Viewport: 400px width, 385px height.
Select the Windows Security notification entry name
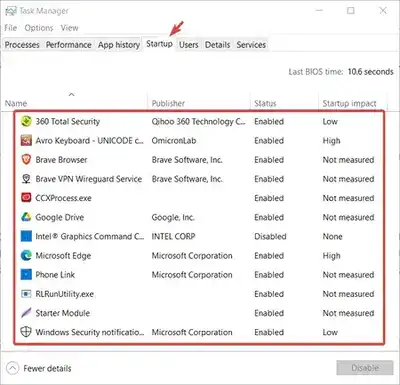tap(90, 332)
